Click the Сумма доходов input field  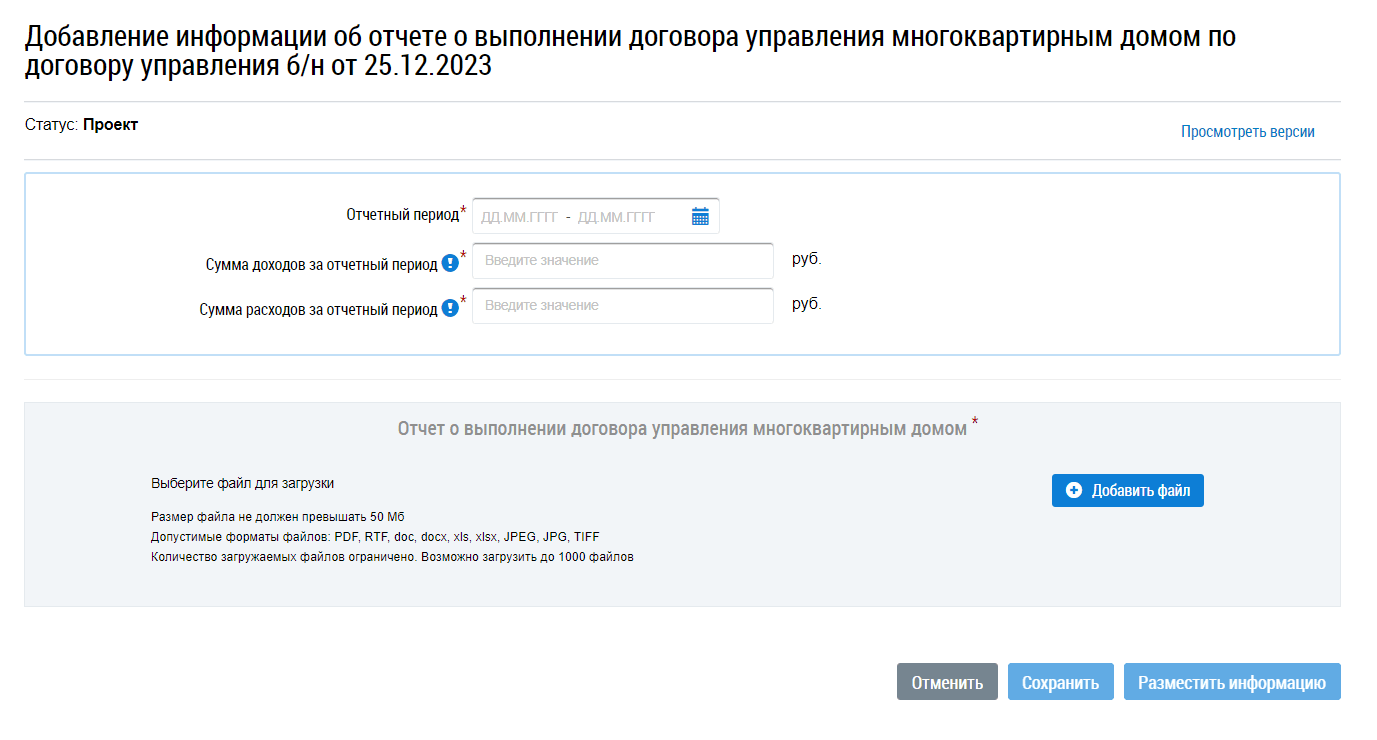622,261
